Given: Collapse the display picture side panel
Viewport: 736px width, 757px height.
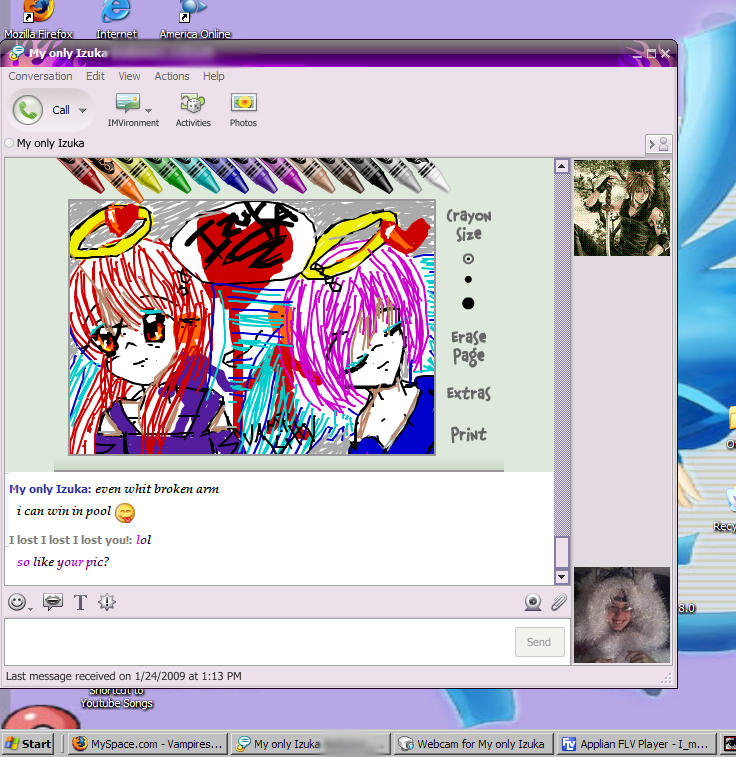Looking at the screenshot, I should click(658, 144).
